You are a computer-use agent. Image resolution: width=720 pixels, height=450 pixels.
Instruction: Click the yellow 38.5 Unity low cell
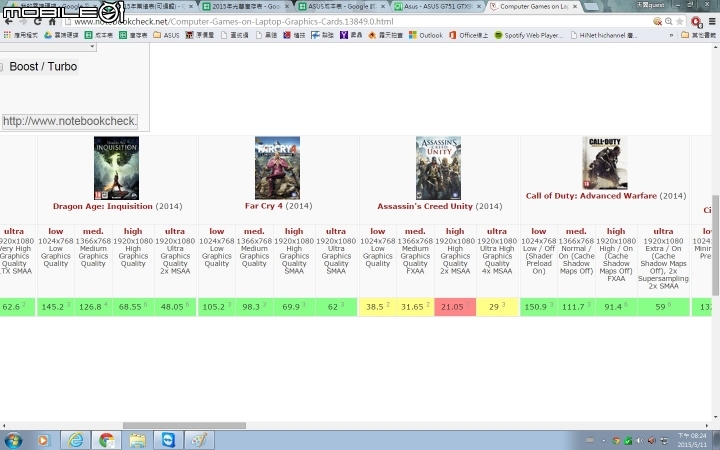click(378, 307)
